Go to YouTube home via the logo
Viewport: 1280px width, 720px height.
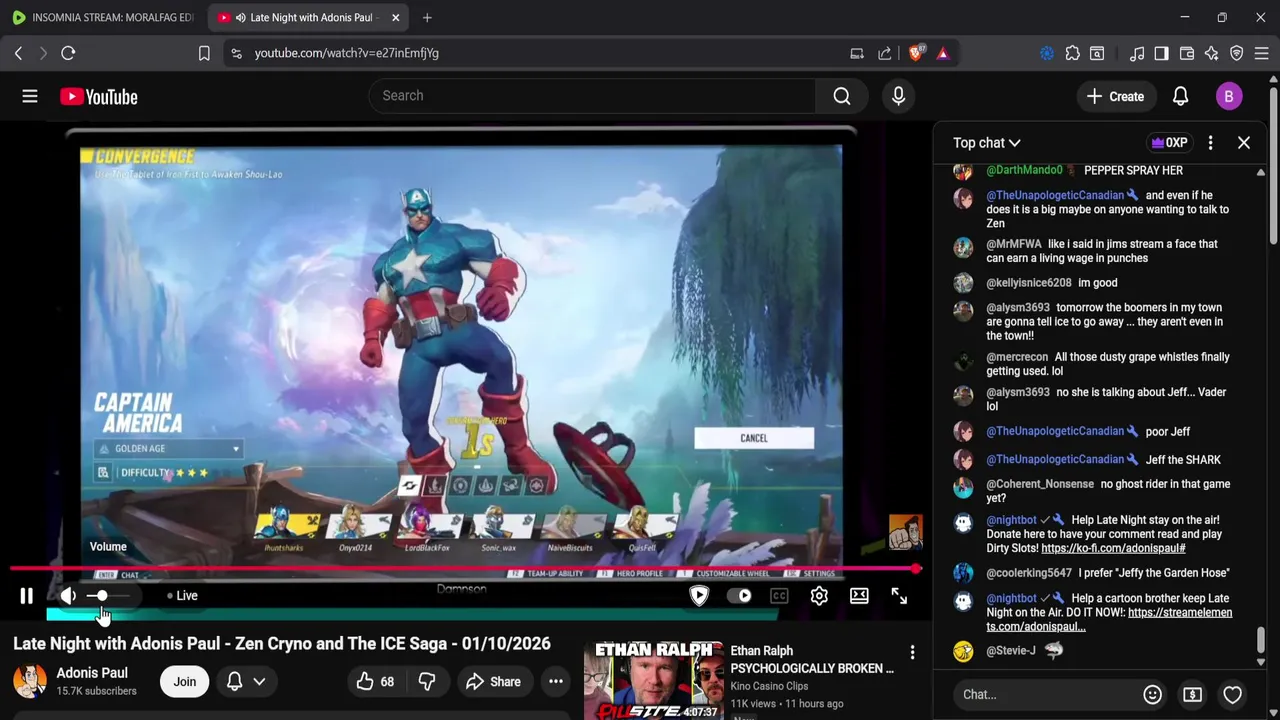point(98,96)
